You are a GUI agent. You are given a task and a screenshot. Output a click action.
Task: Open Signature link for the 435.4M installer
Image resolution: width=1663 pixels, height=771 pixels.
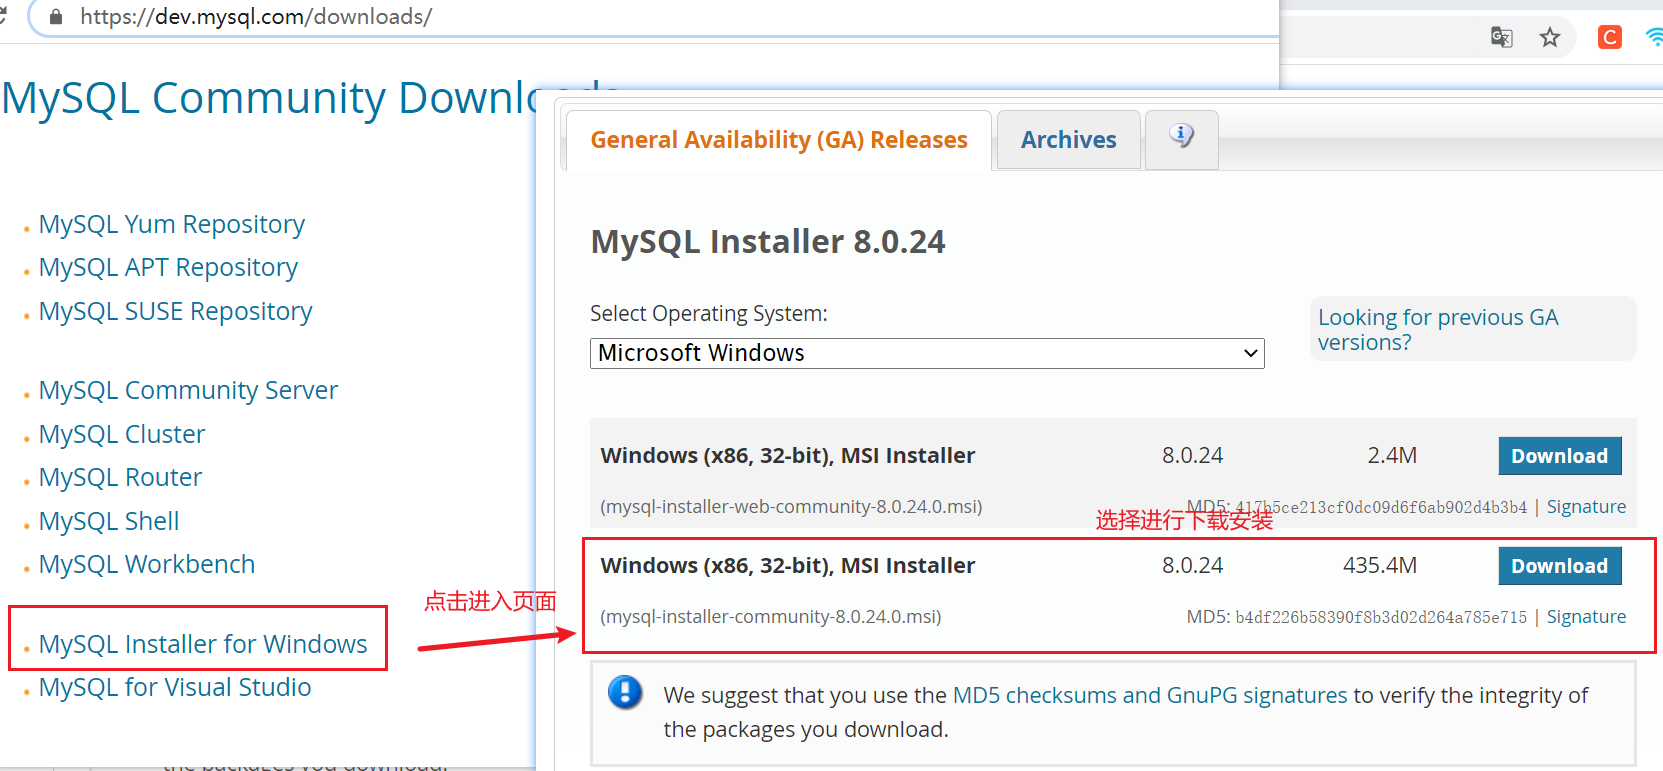(1586, 617)
